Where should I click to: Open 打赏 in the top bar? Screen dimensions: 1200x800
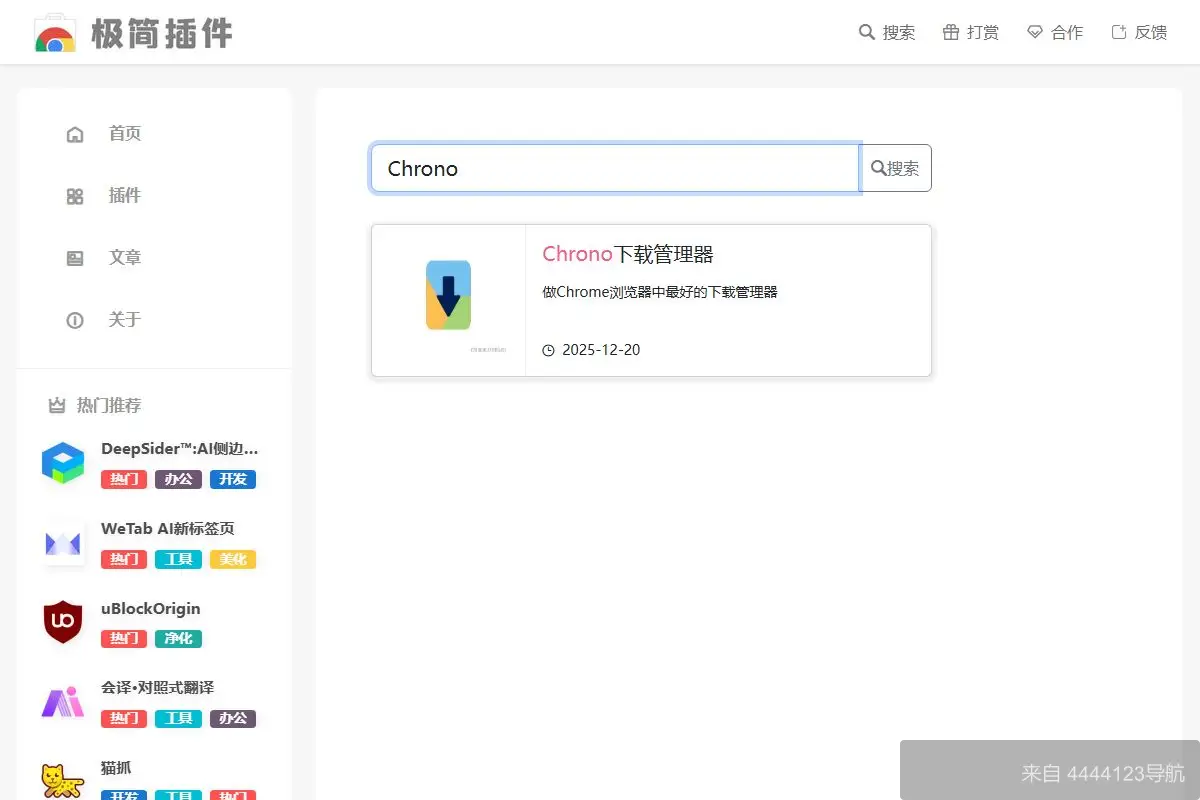tap(971, 32)
